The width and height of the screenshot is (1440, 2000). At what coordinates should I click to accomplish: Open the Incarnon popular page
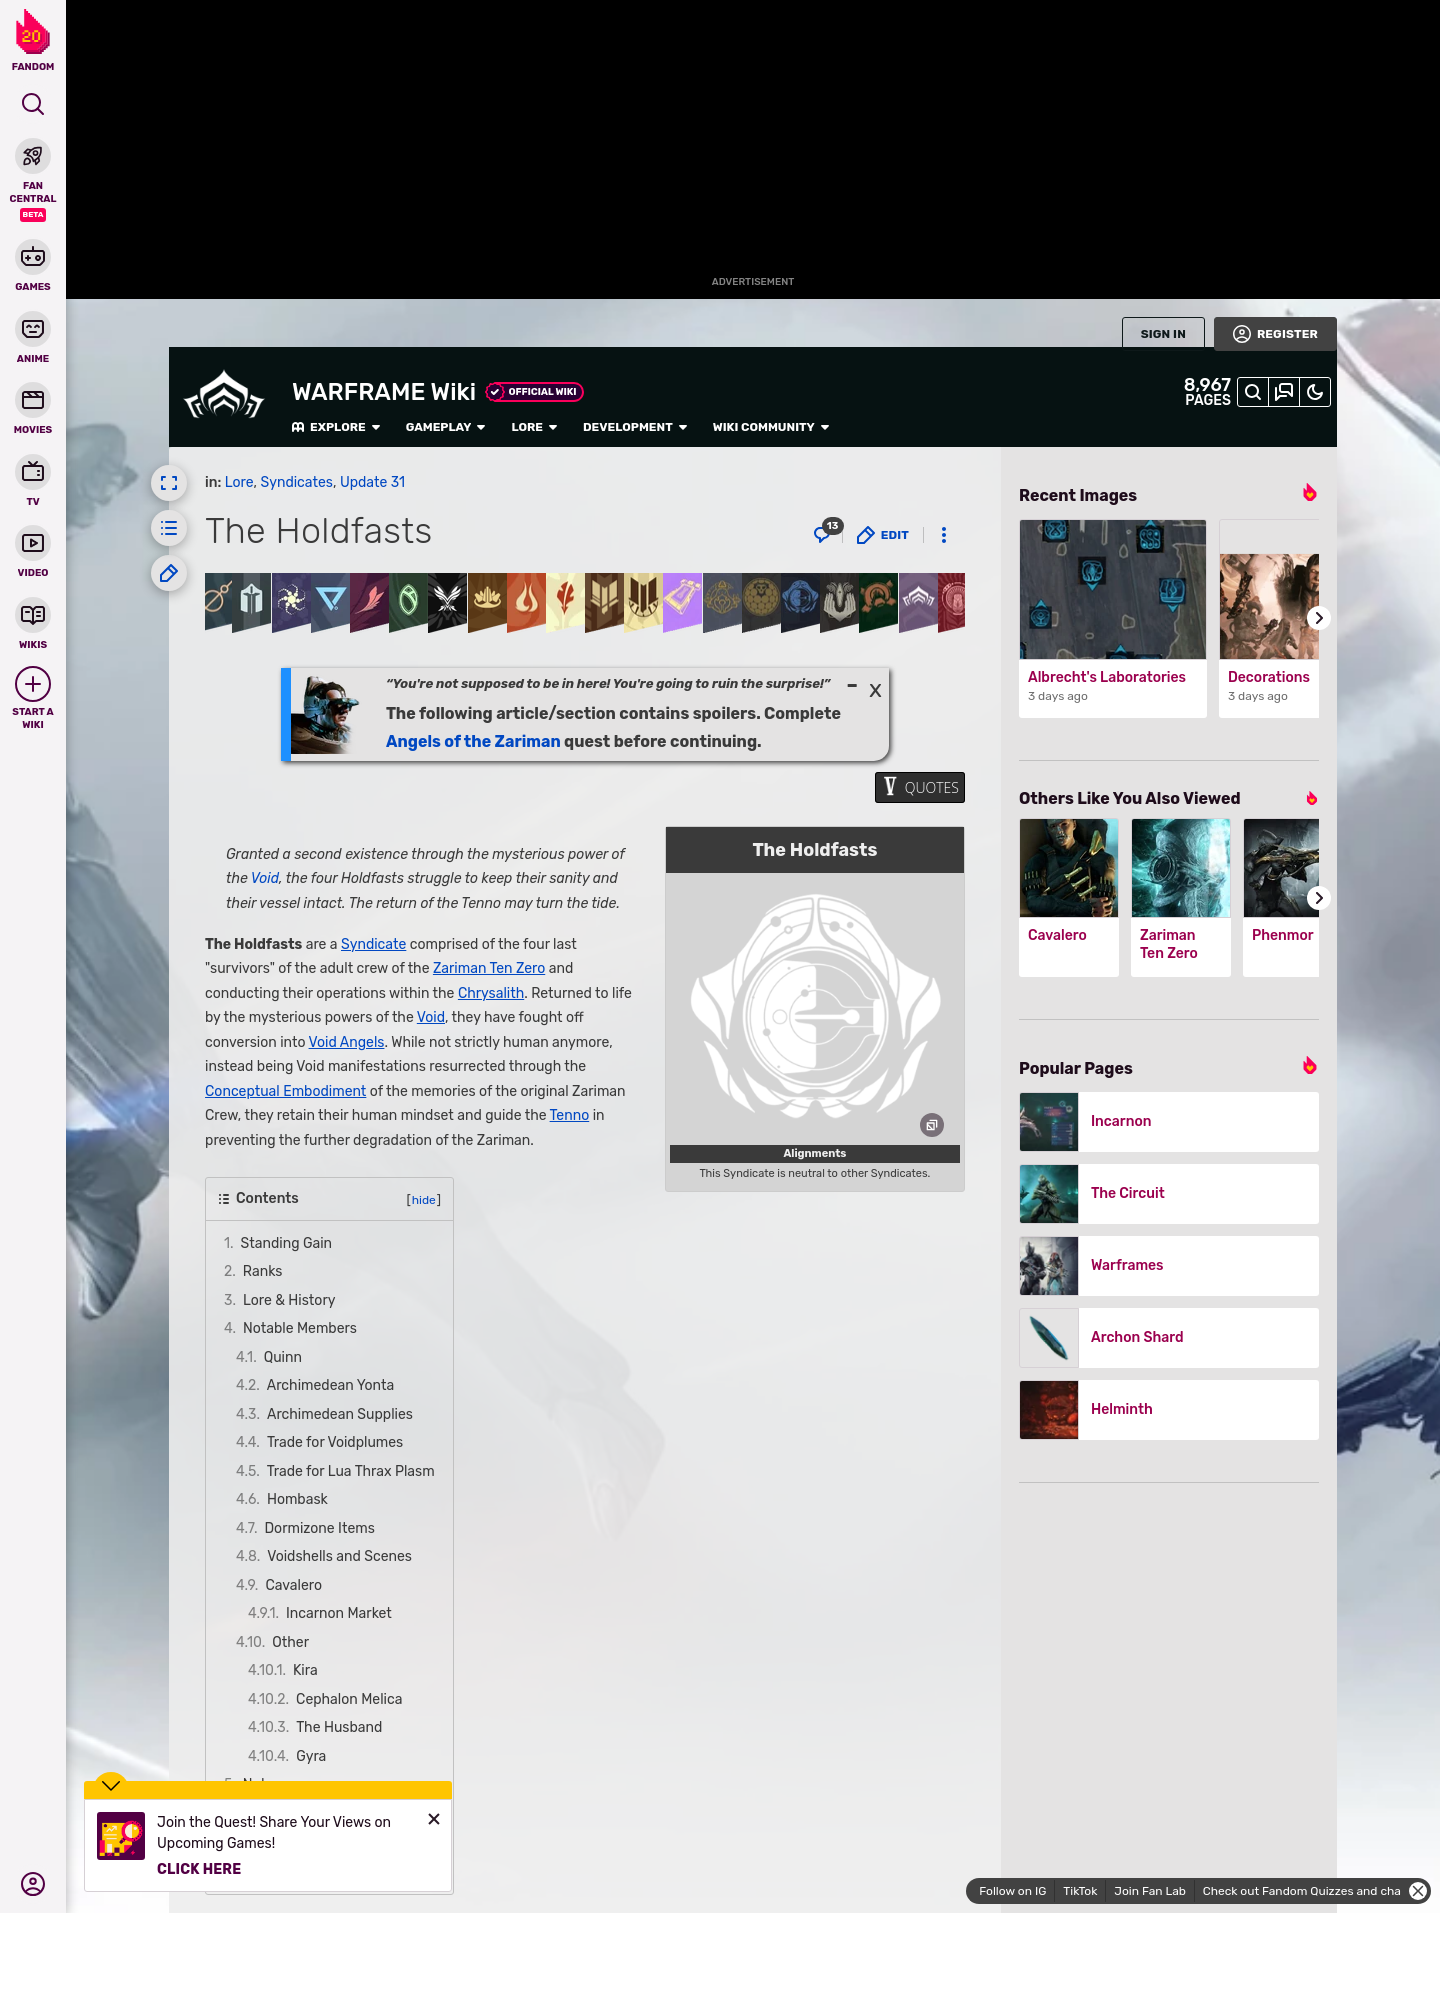pyautogui.click(x=1169, y=1122)
